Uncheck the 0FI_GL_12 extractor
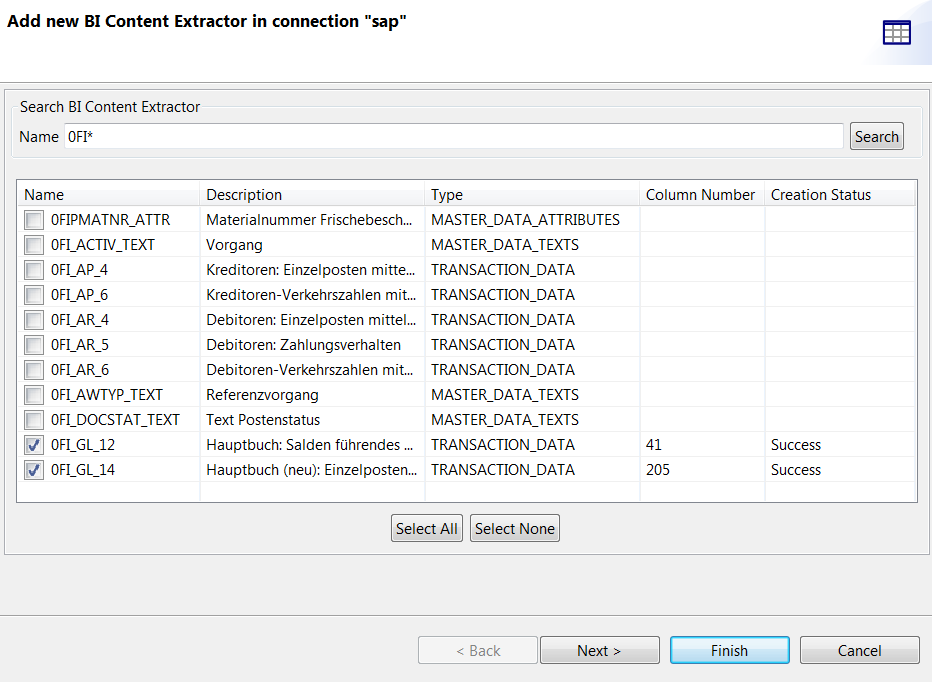Viewport: 932px width, 682px height. (33, 444)
